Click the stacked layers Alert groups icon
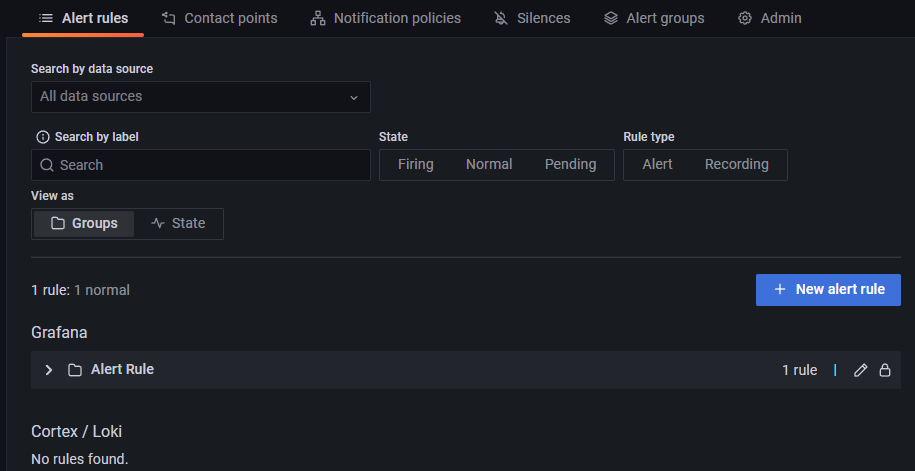Image resolution: width=915 pixels, height=471 pixels. [610, 19]
